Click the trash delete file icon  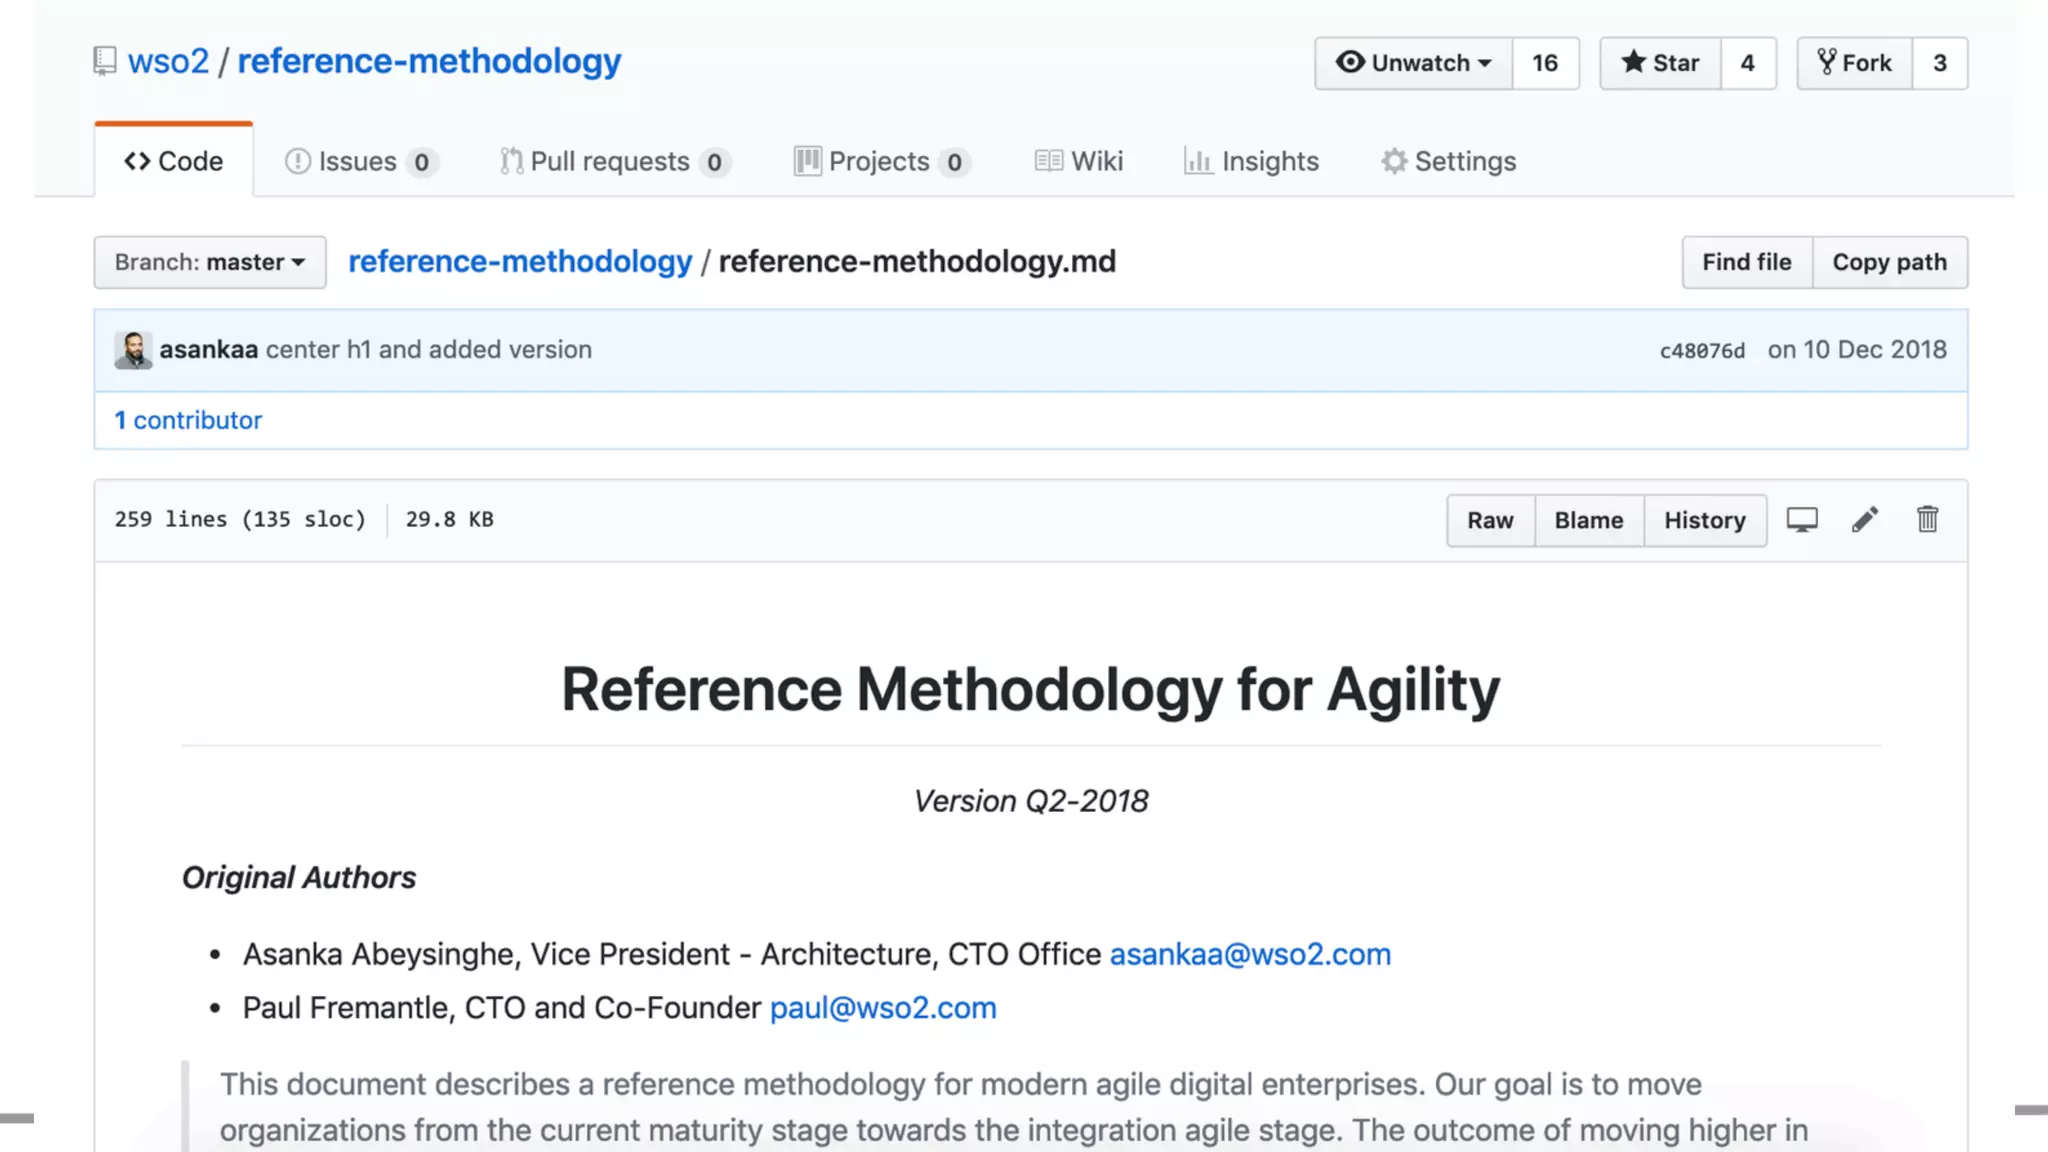pyautogui.click(x=1927, y=520)
